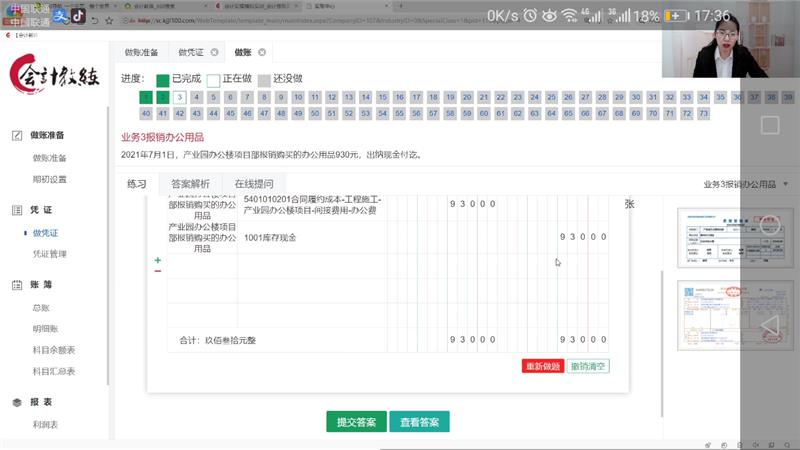Switch to the 答案解析 tab
Viewport: 800px width, 450px height.
click(x=190, y=184)
